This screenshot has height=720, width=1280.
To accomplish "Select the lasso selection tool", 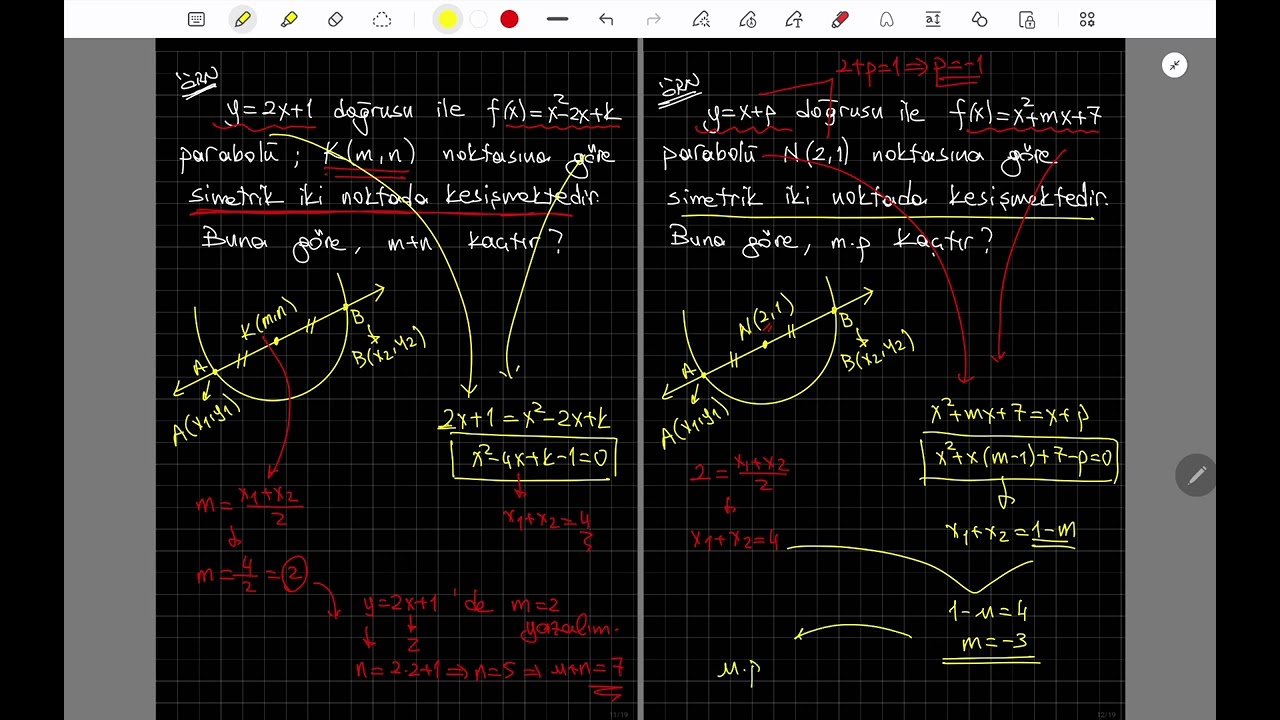I will 382,19.
